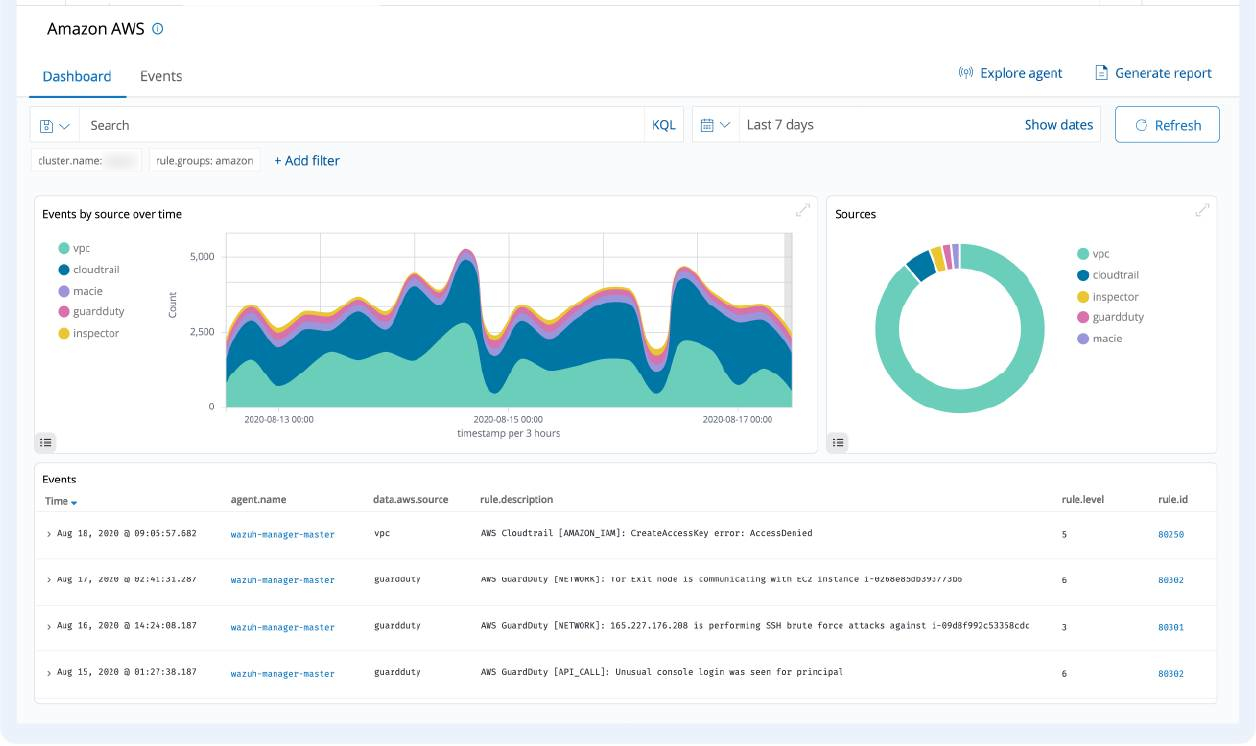Screen dimensions: 1256x746
Task: Click the SSH brute force attacks description
Action: pyautogui.click(x=755, y=625)
